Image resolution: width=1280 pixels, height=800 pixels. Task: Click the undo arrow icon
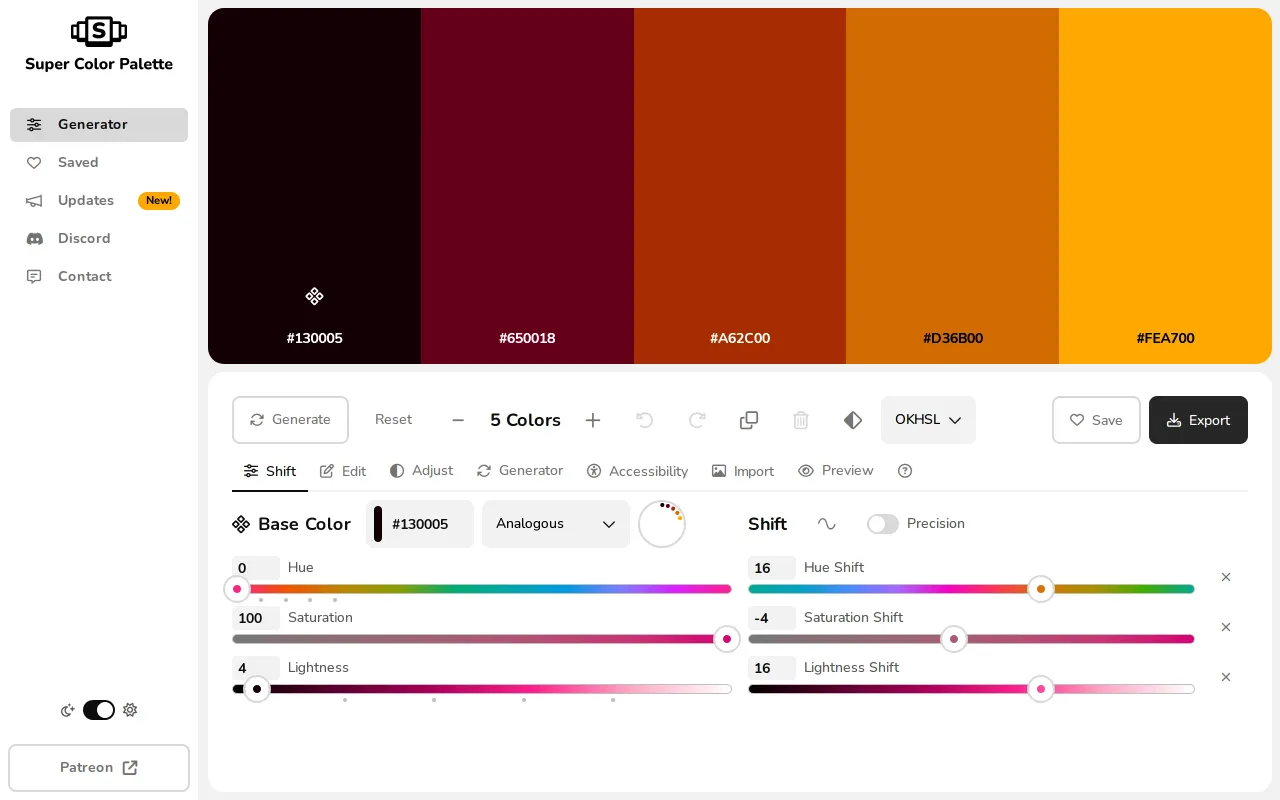point(645,420)
